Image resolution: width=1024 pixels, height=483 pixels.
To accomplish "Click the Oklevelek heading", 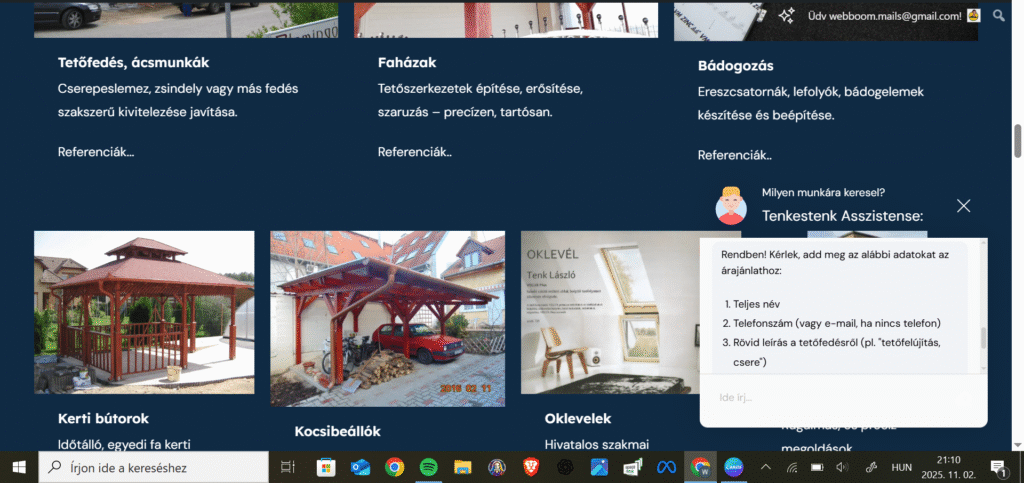I will pyautogui.click(x=578, y=418).
